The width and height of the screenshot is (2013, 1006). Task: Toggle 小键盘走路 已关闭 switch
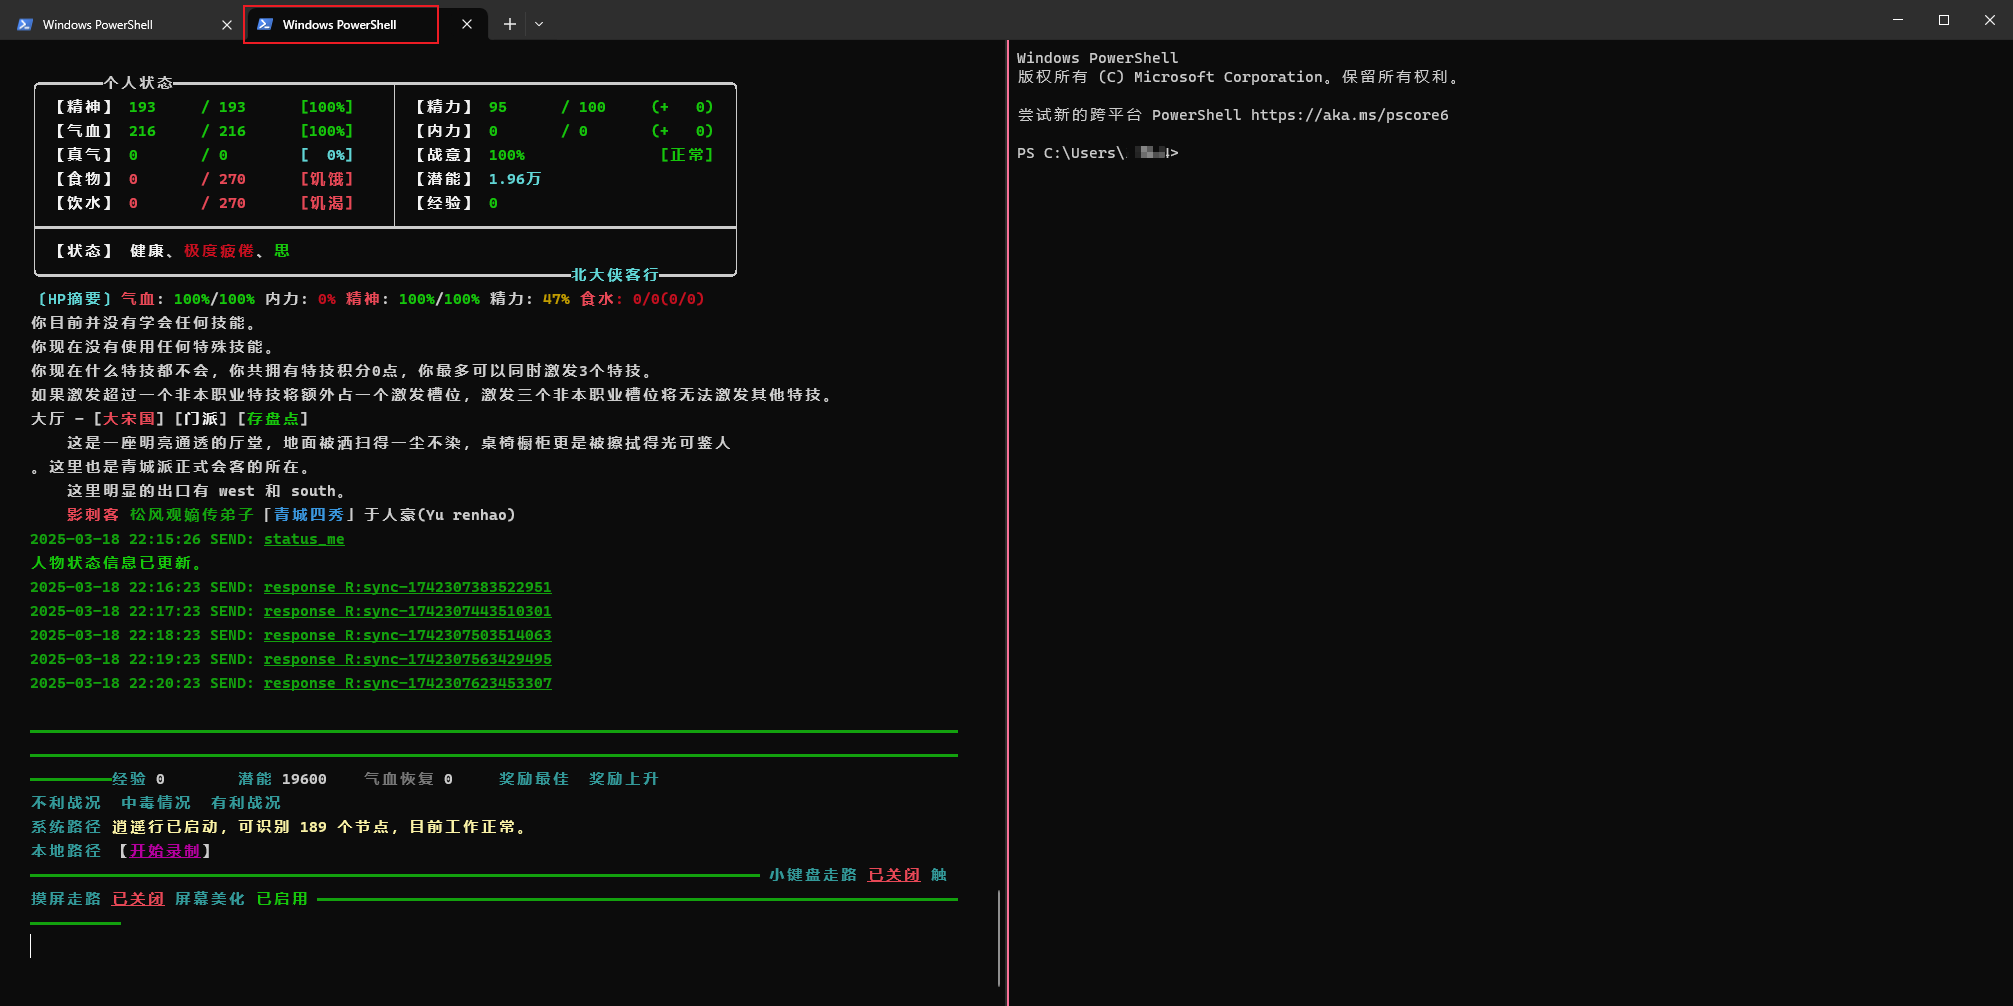pos(894,875)
